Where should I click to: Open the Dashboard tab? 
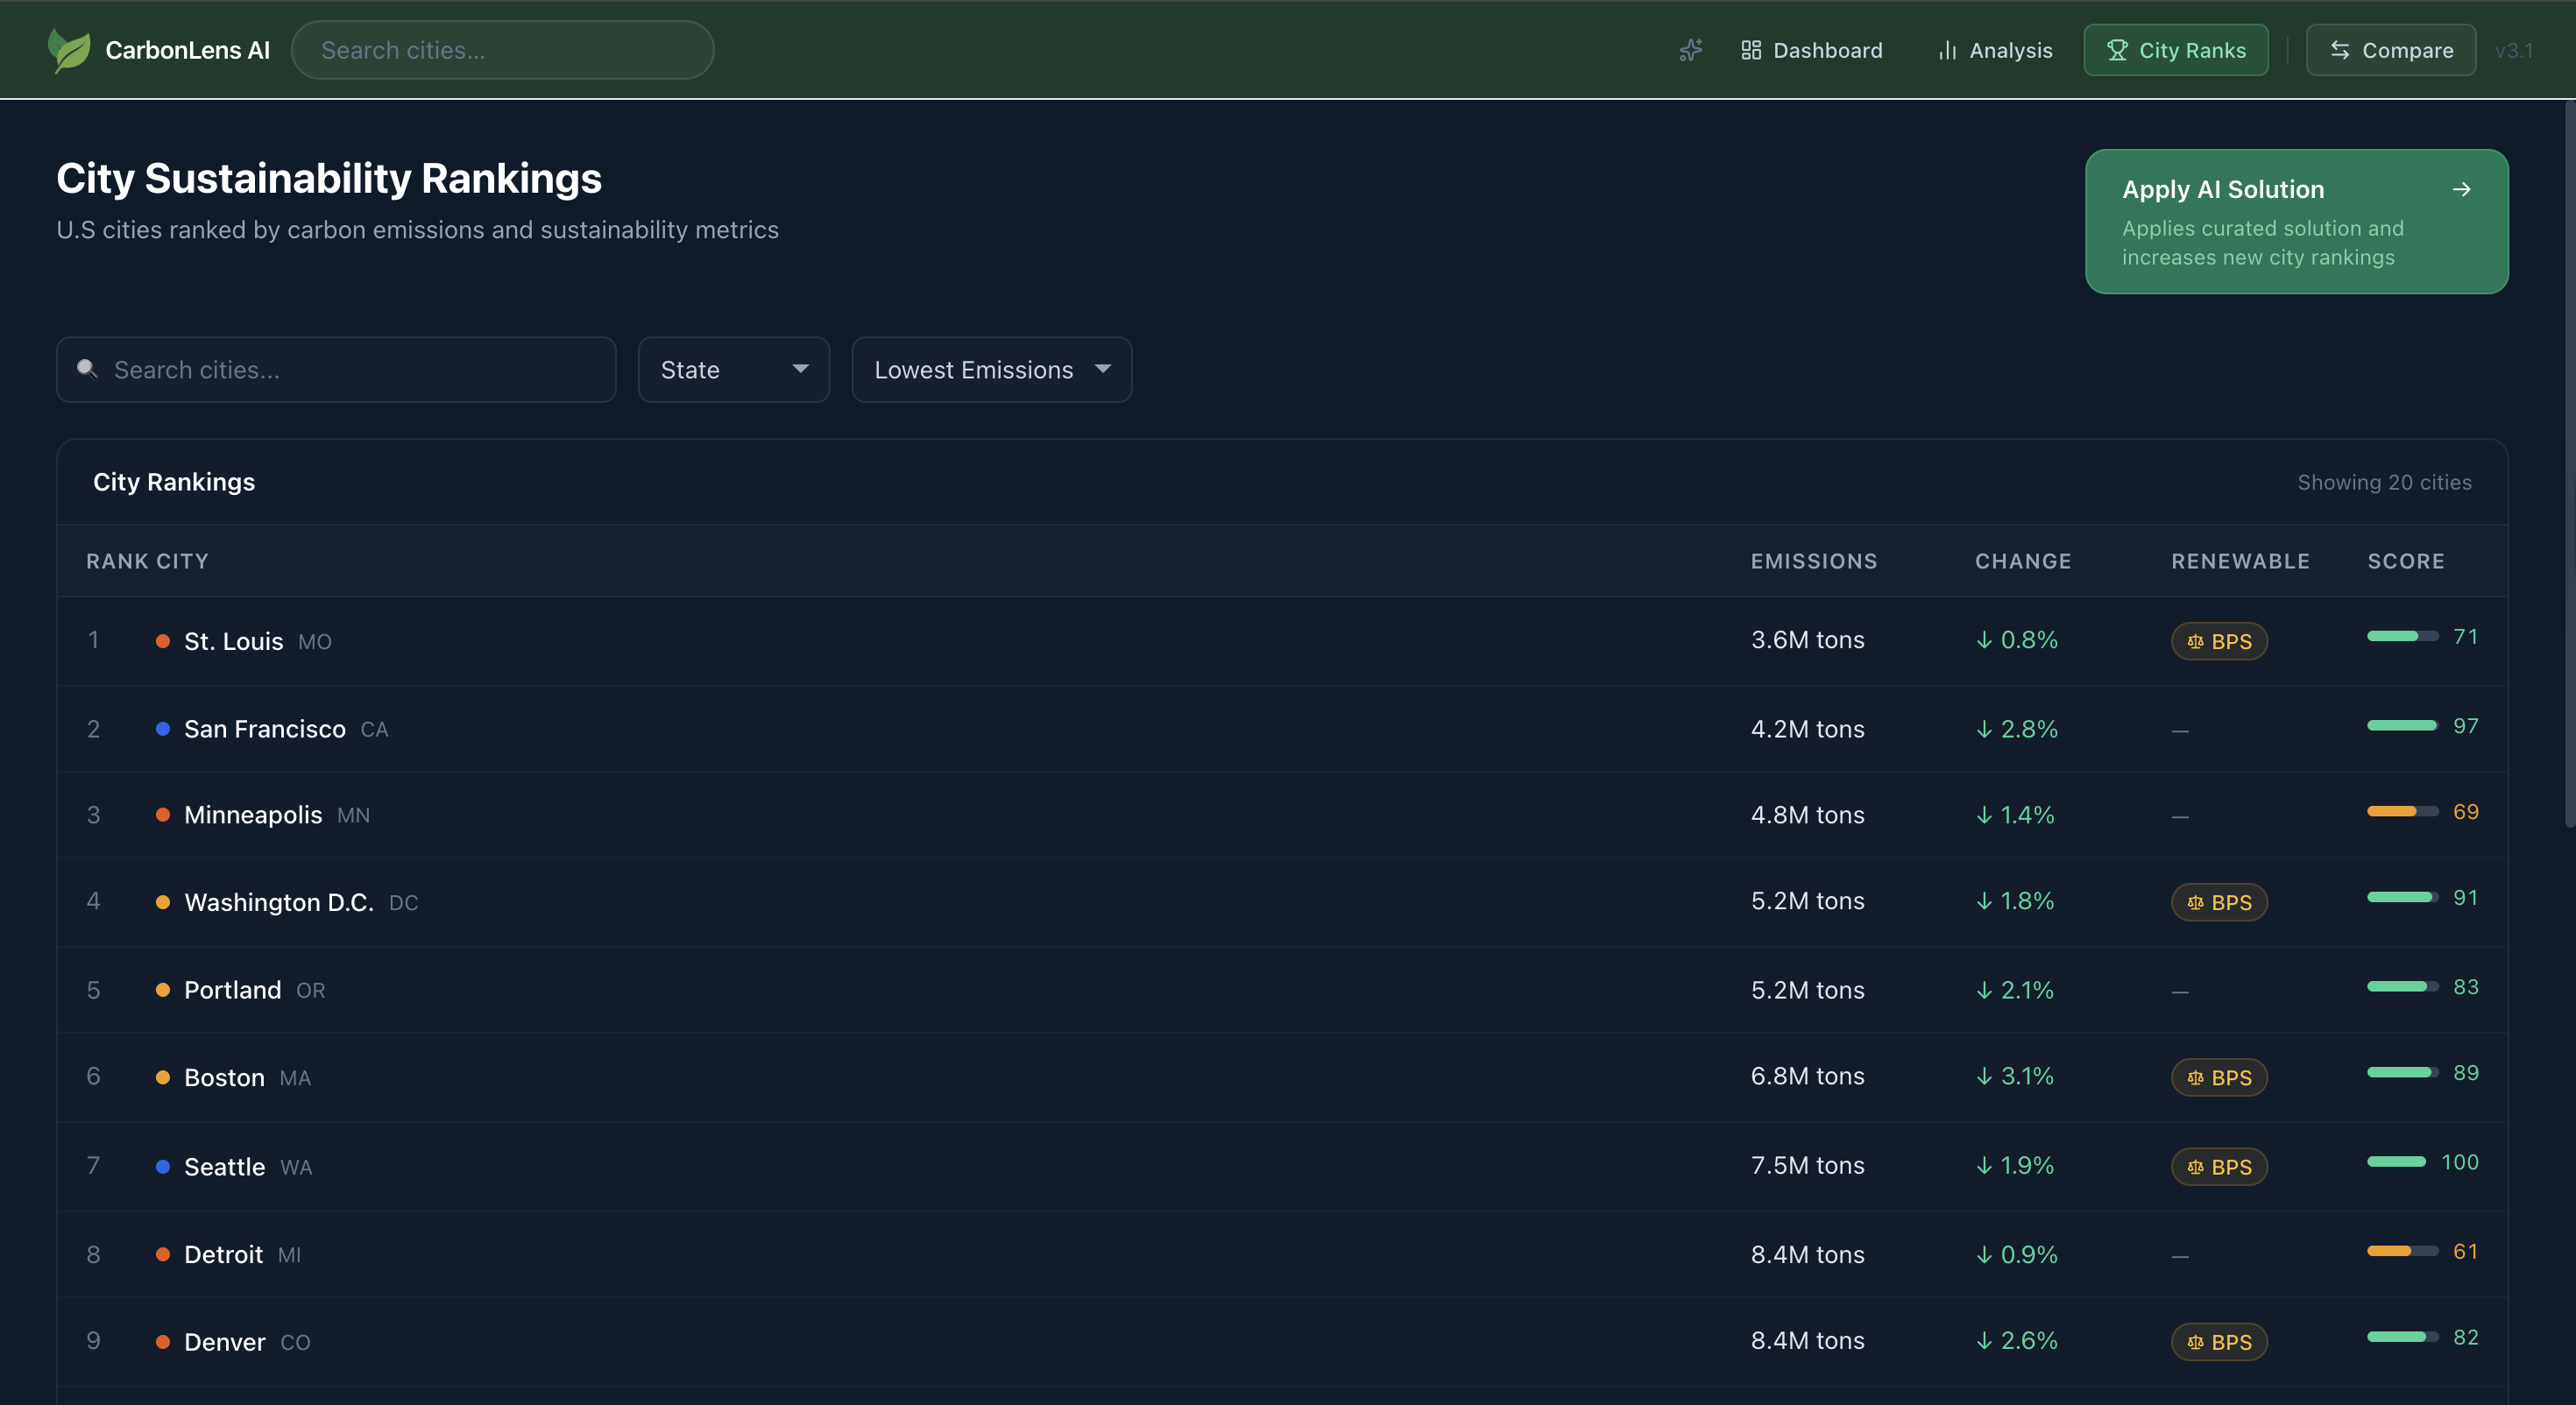coord(1811,50)
